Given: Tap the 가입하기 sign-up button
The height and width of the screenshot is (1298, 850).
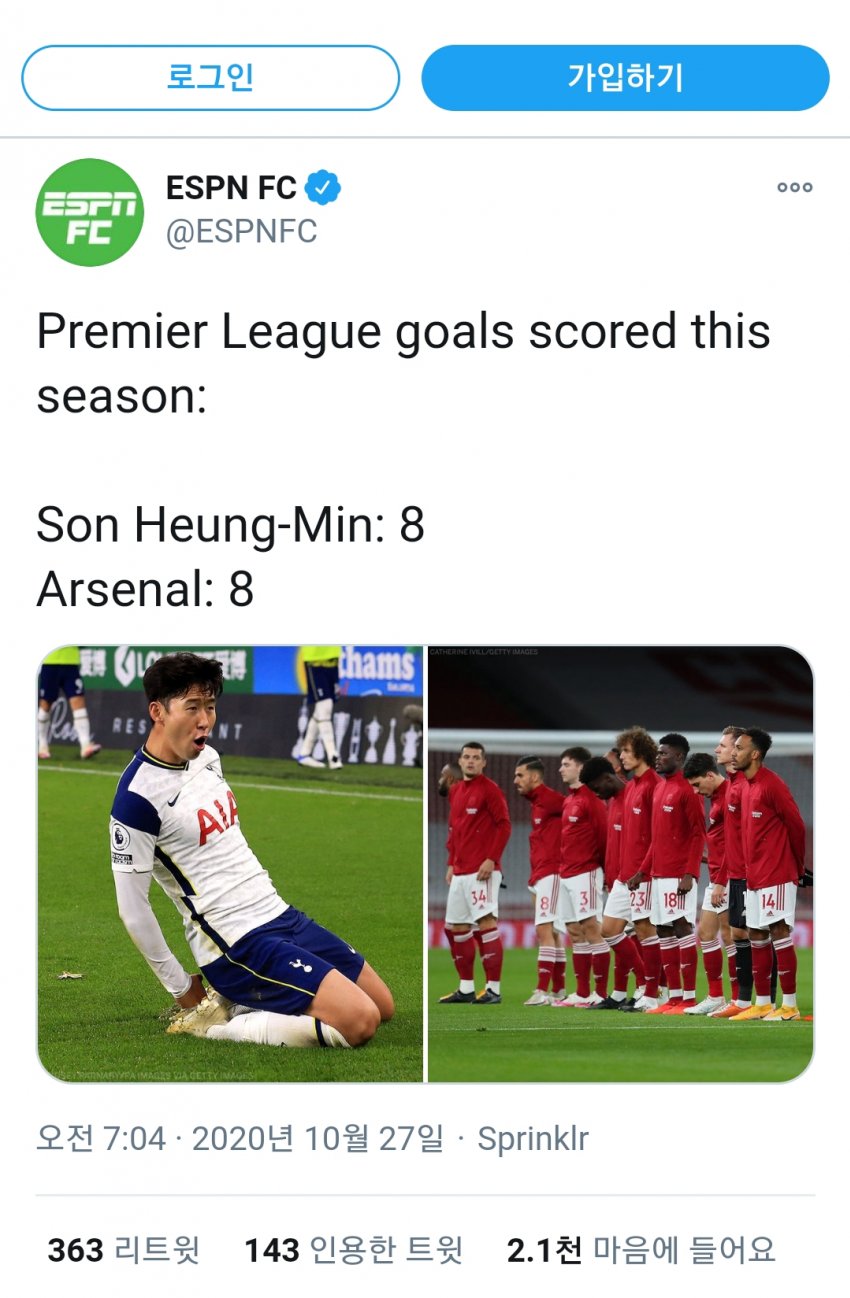Looking at the screenshot, I should click(x=625, y=78).
